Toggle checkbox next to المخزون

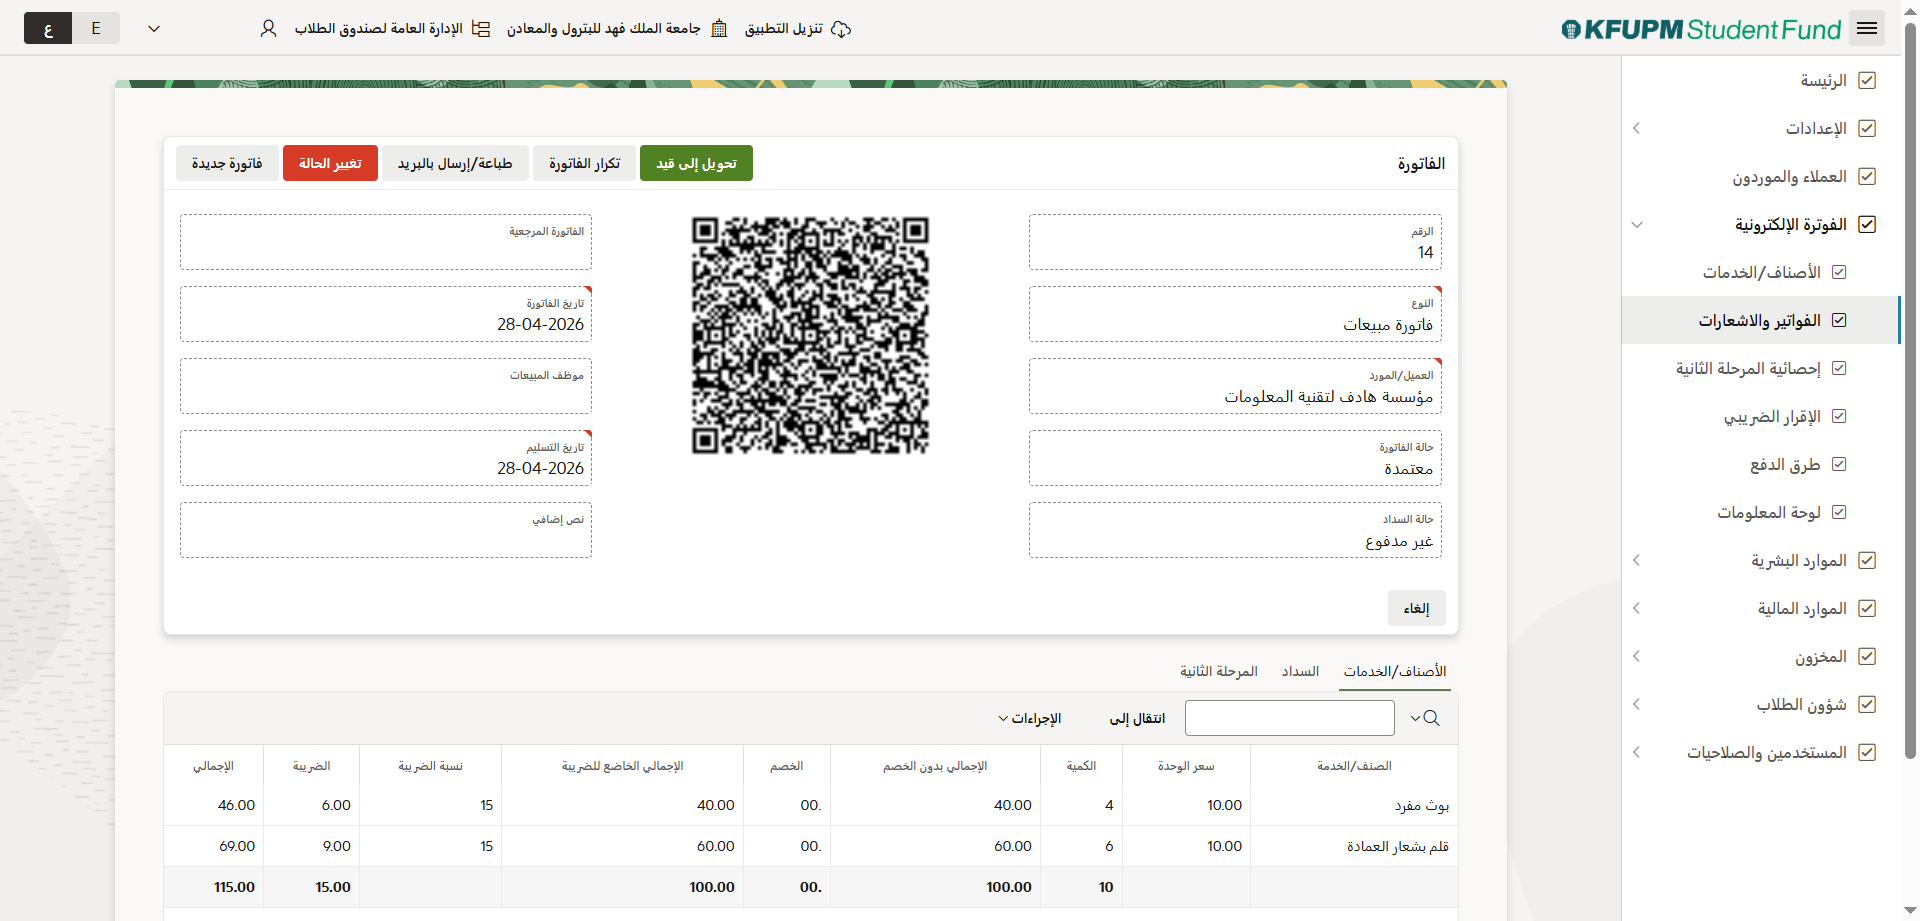click(1867, 656)
